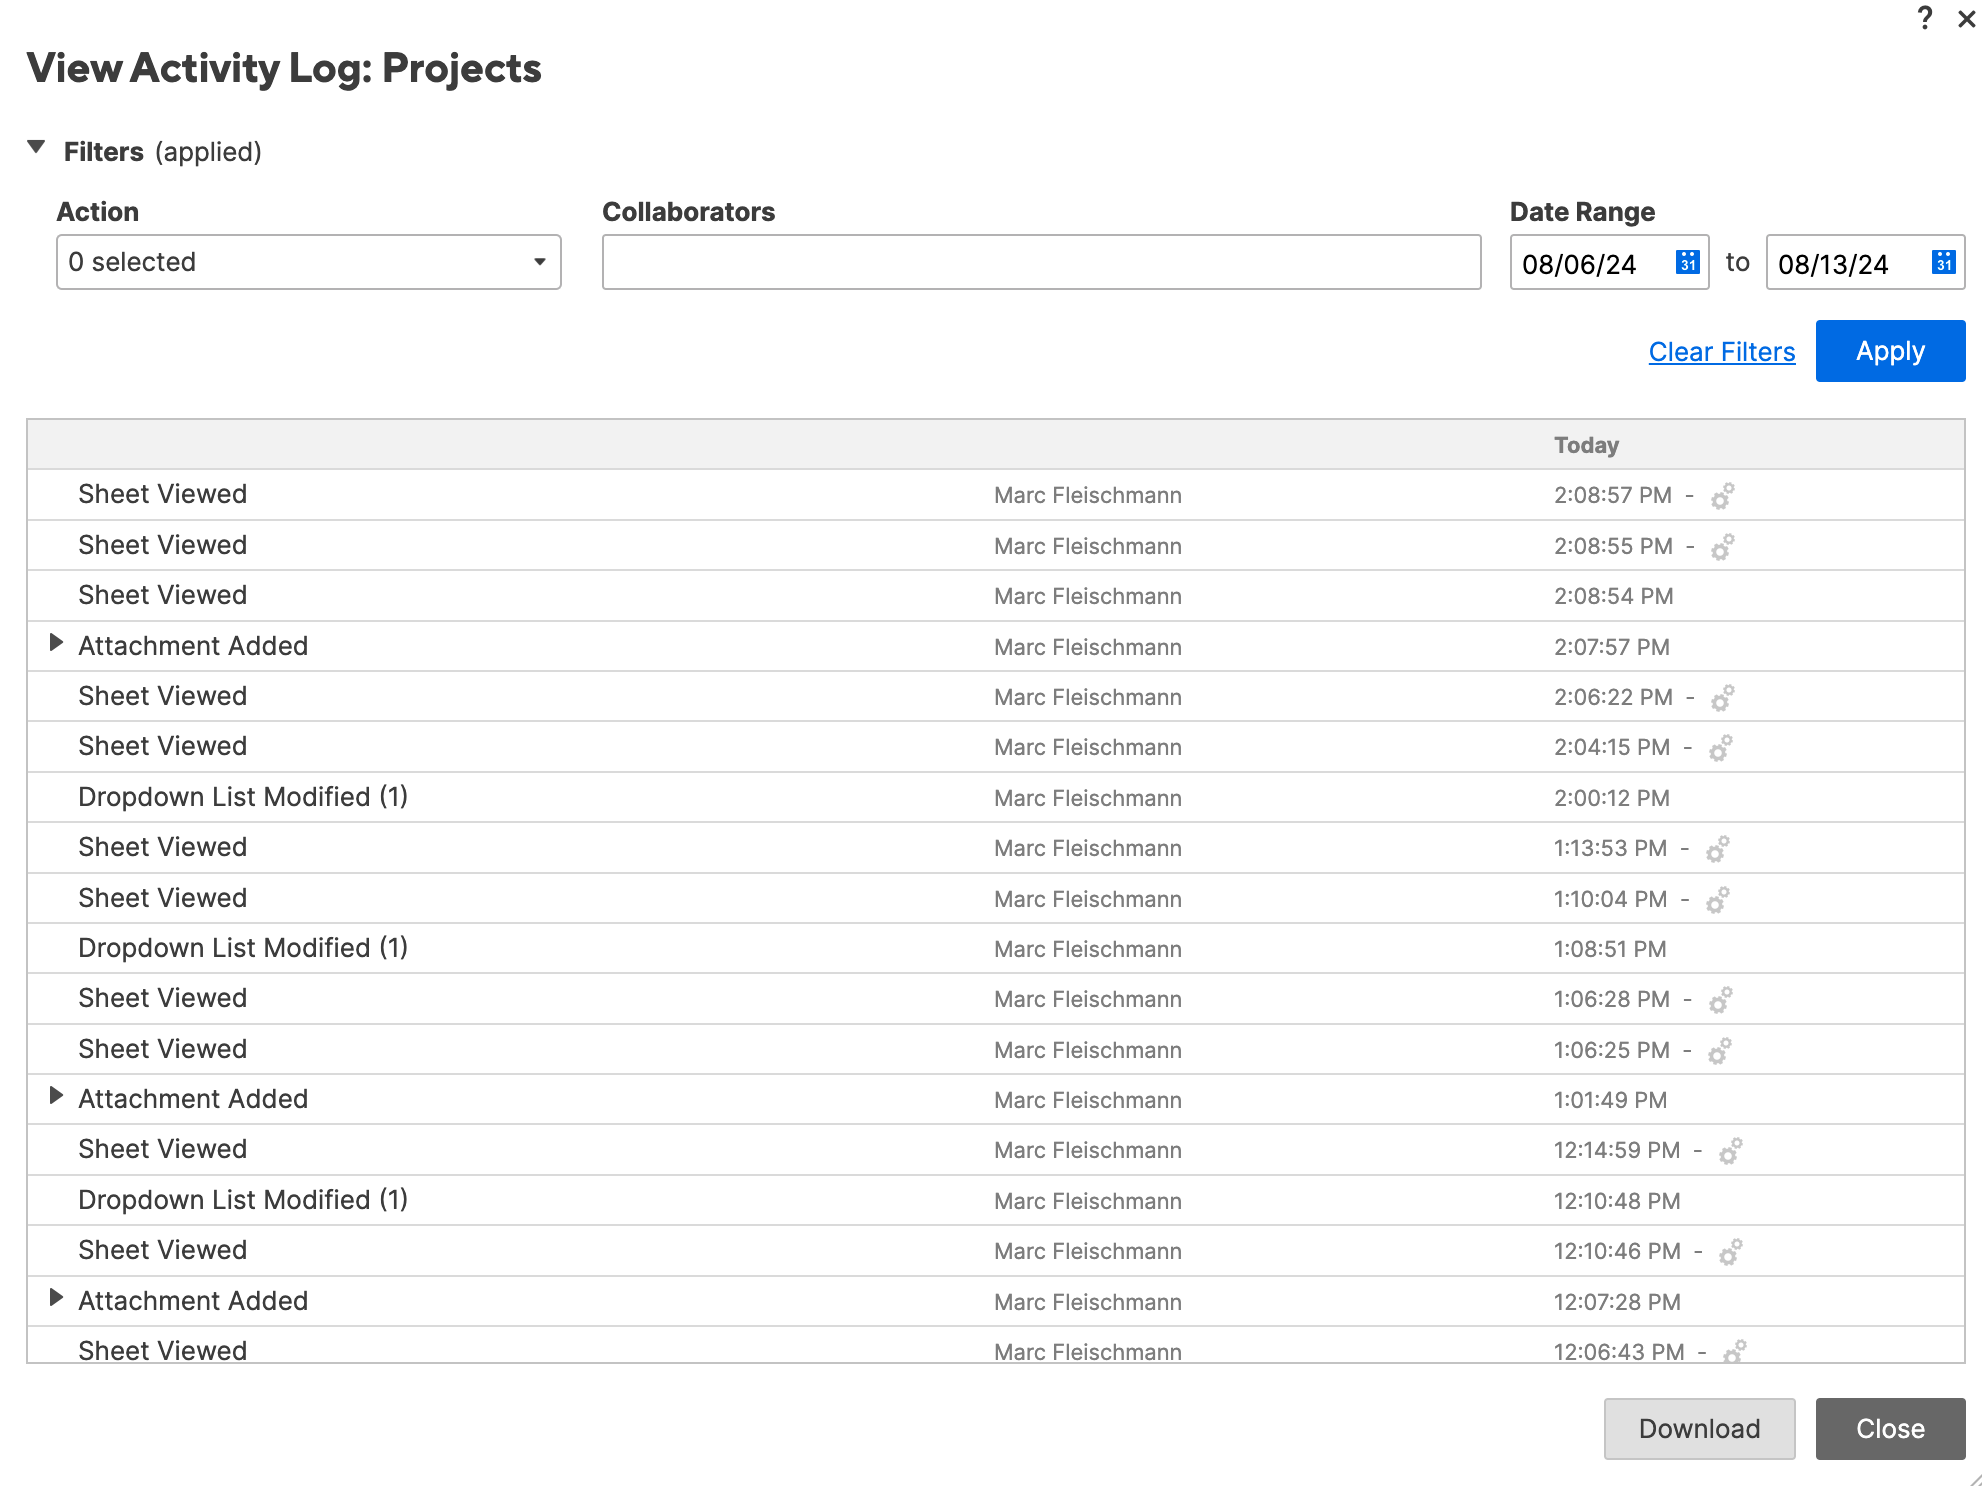Click the help icon in the top right corner
Viewport: 1982px width, 1486px height.
(1924, 17)
